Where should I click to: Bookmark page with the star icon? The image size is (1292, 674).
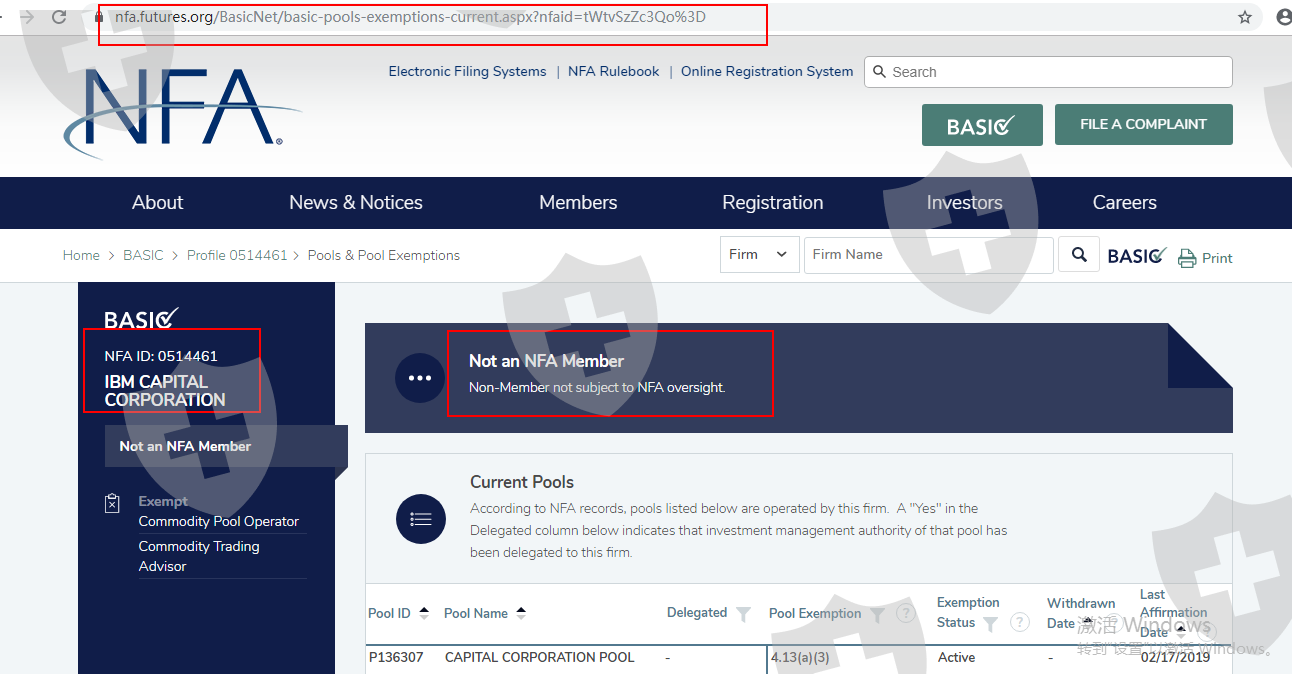coord(1245,17)
